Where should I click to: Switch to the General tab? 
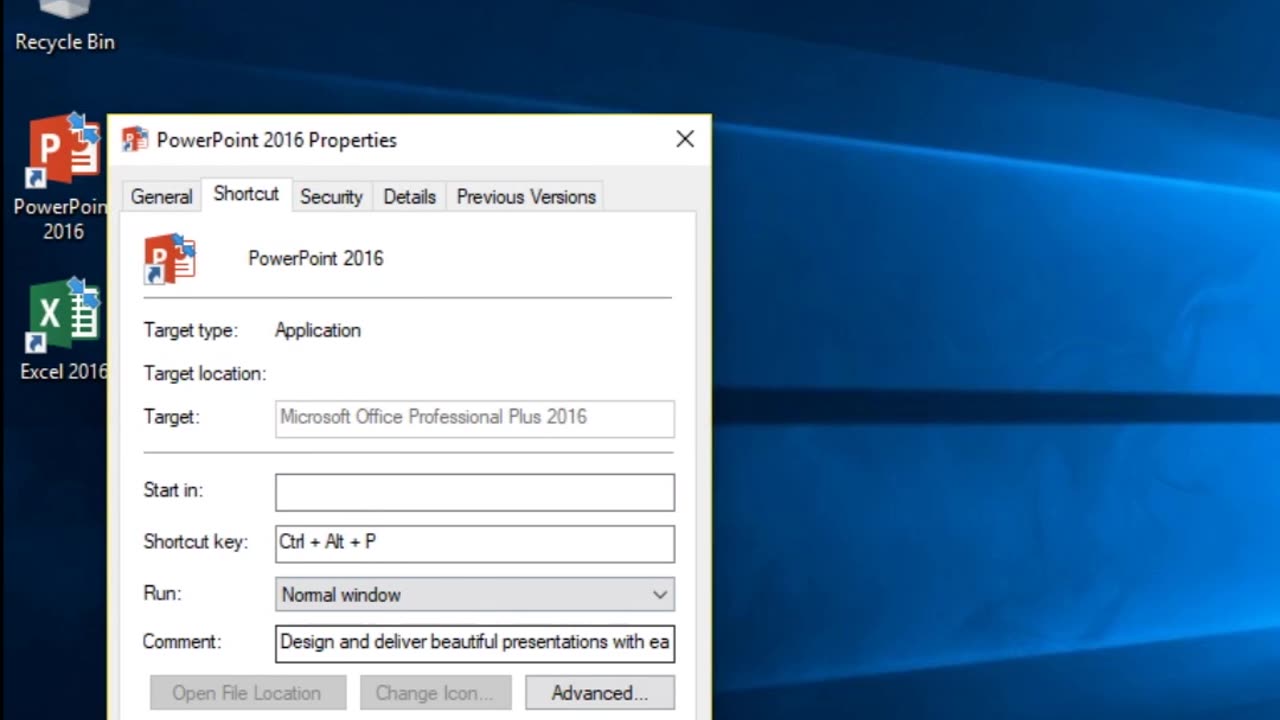[161, 197]
